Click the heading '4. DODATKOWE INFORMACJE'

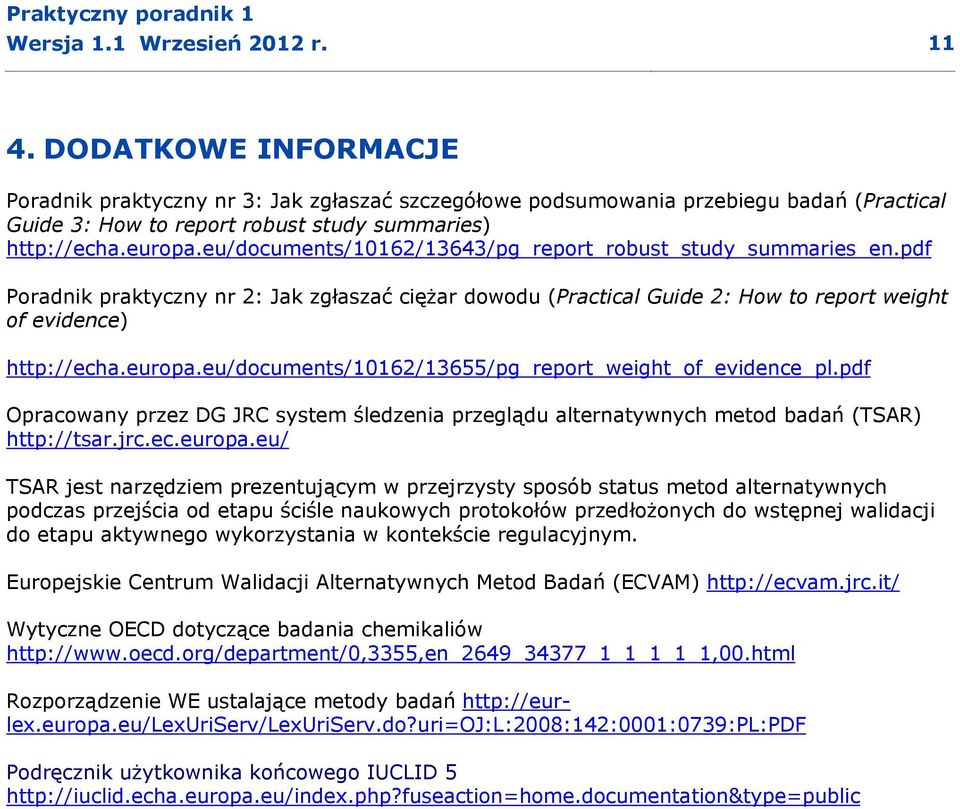click(233, 149)
